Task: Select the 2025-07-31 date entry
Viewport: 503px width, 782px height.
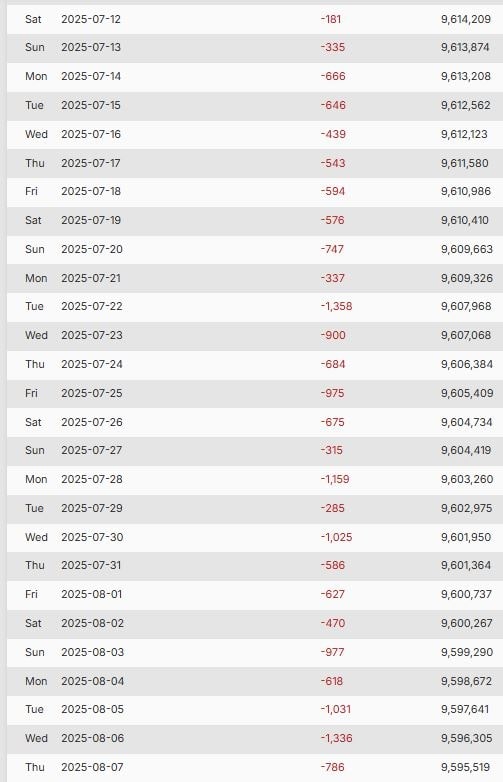Action: tap(91, 565)
